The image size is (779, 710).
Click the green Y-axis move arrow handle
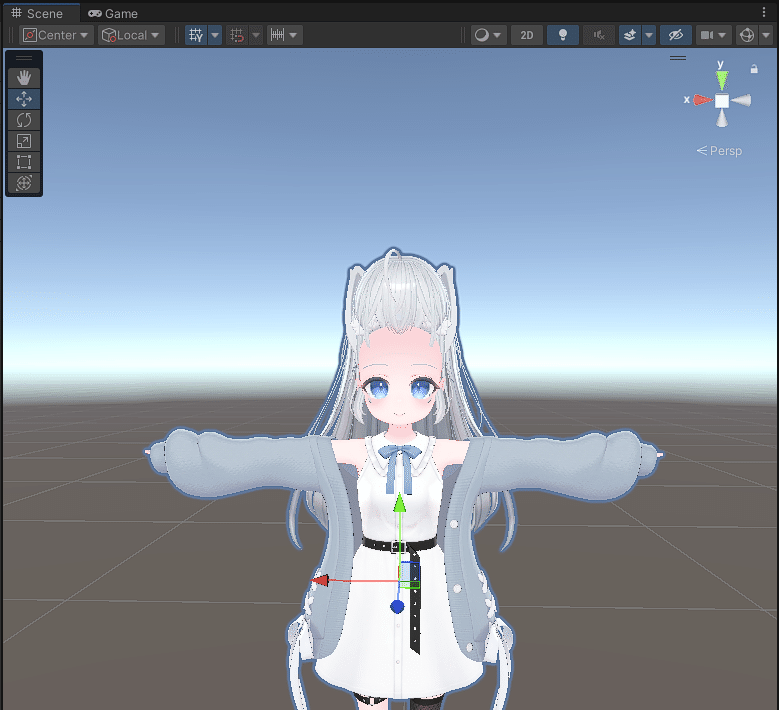tap(399, 503)
